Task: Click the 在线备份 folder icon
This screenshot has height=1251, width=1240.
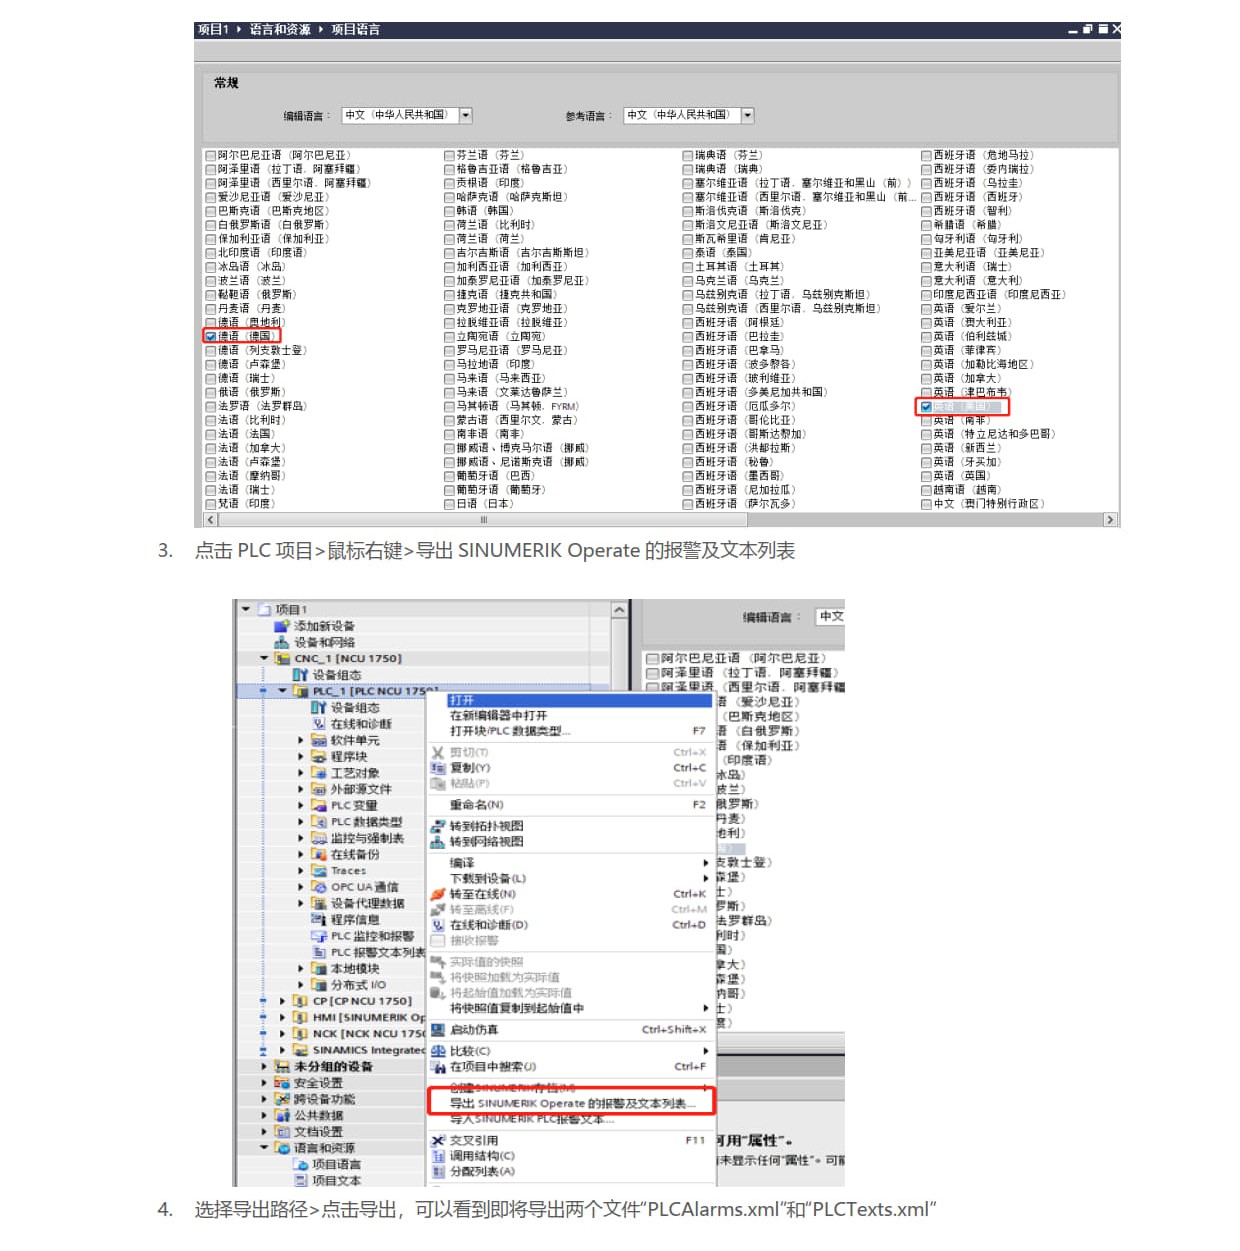Action: 319,854
